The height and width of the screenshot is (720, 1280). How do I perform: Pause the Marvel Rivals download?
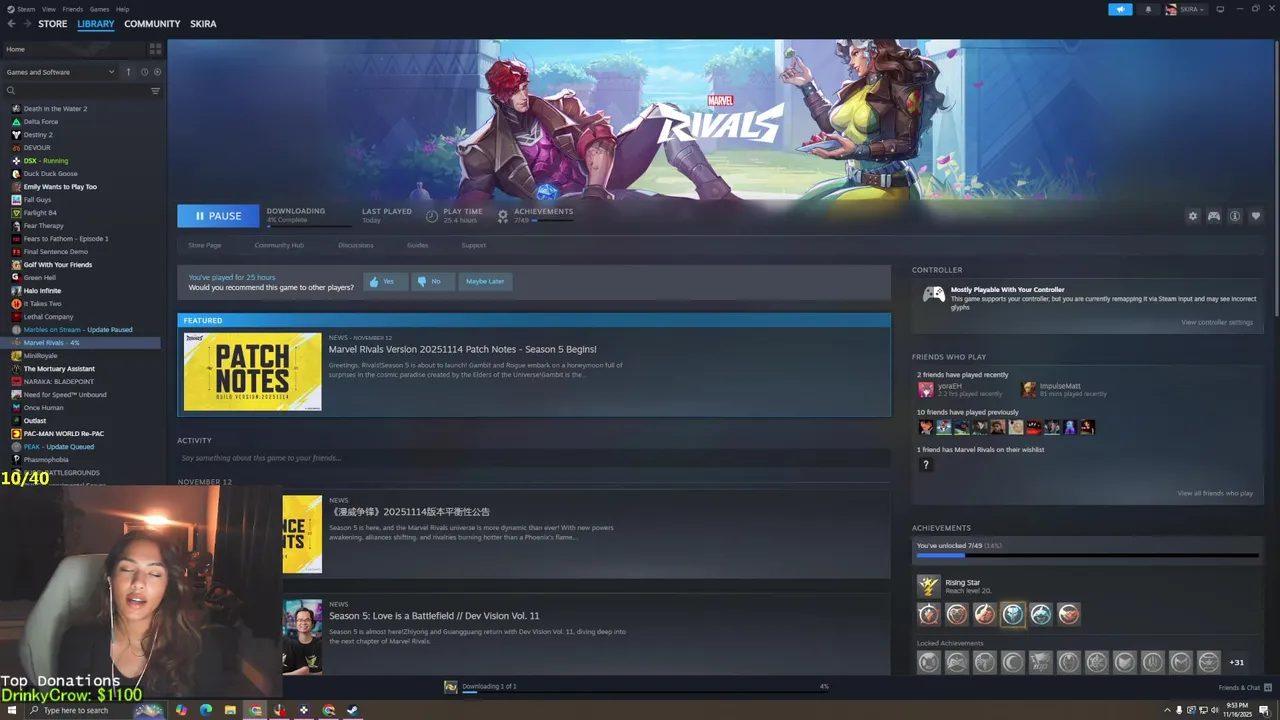pos(218,216)
